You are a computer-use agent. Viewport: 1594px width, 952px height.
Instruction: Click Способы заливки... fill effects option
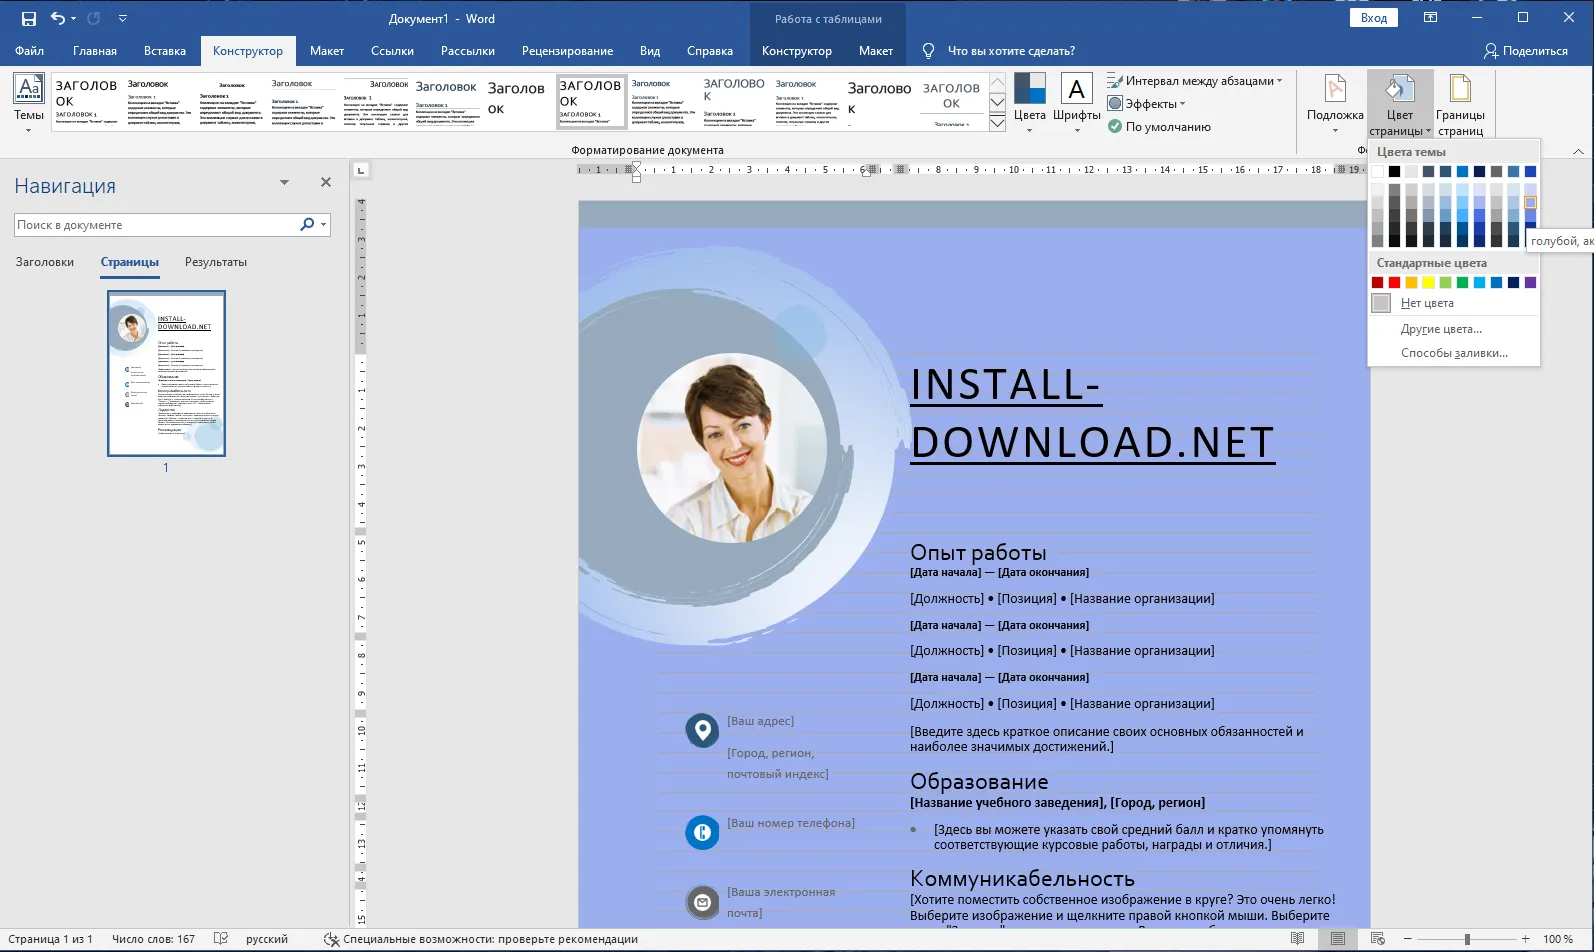tap(1453, 353)
